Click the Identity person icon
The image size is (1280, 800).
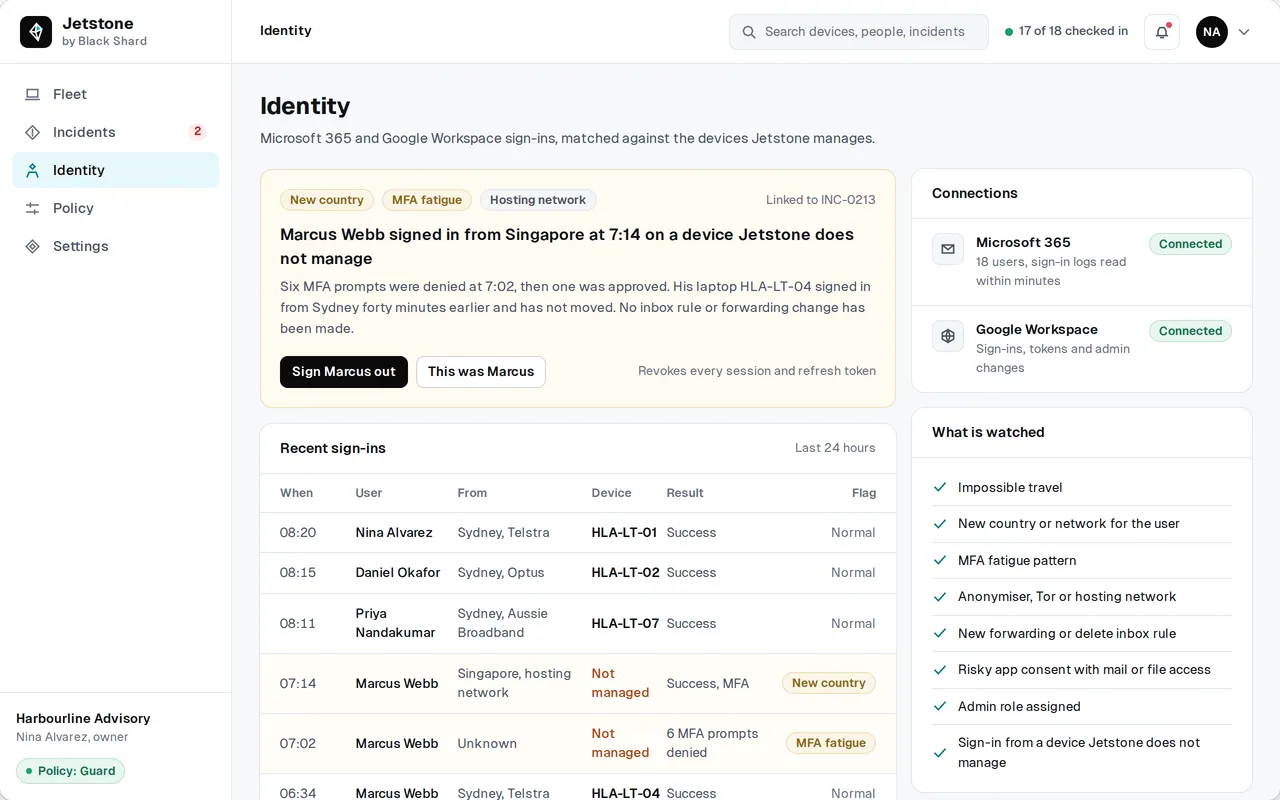pos(33,170)
